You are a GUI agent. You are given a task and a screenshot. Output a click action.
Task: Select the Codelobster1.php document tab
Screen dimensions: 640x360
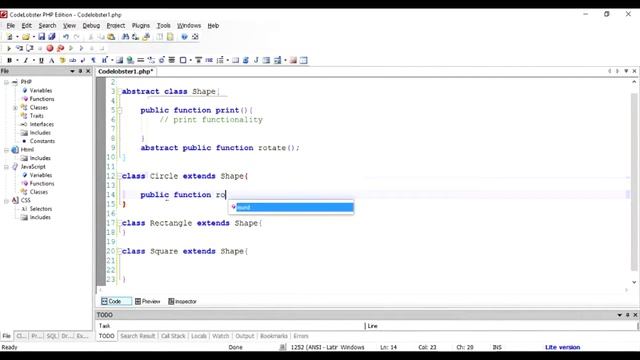pyautogui.click(x=126, y=71)
